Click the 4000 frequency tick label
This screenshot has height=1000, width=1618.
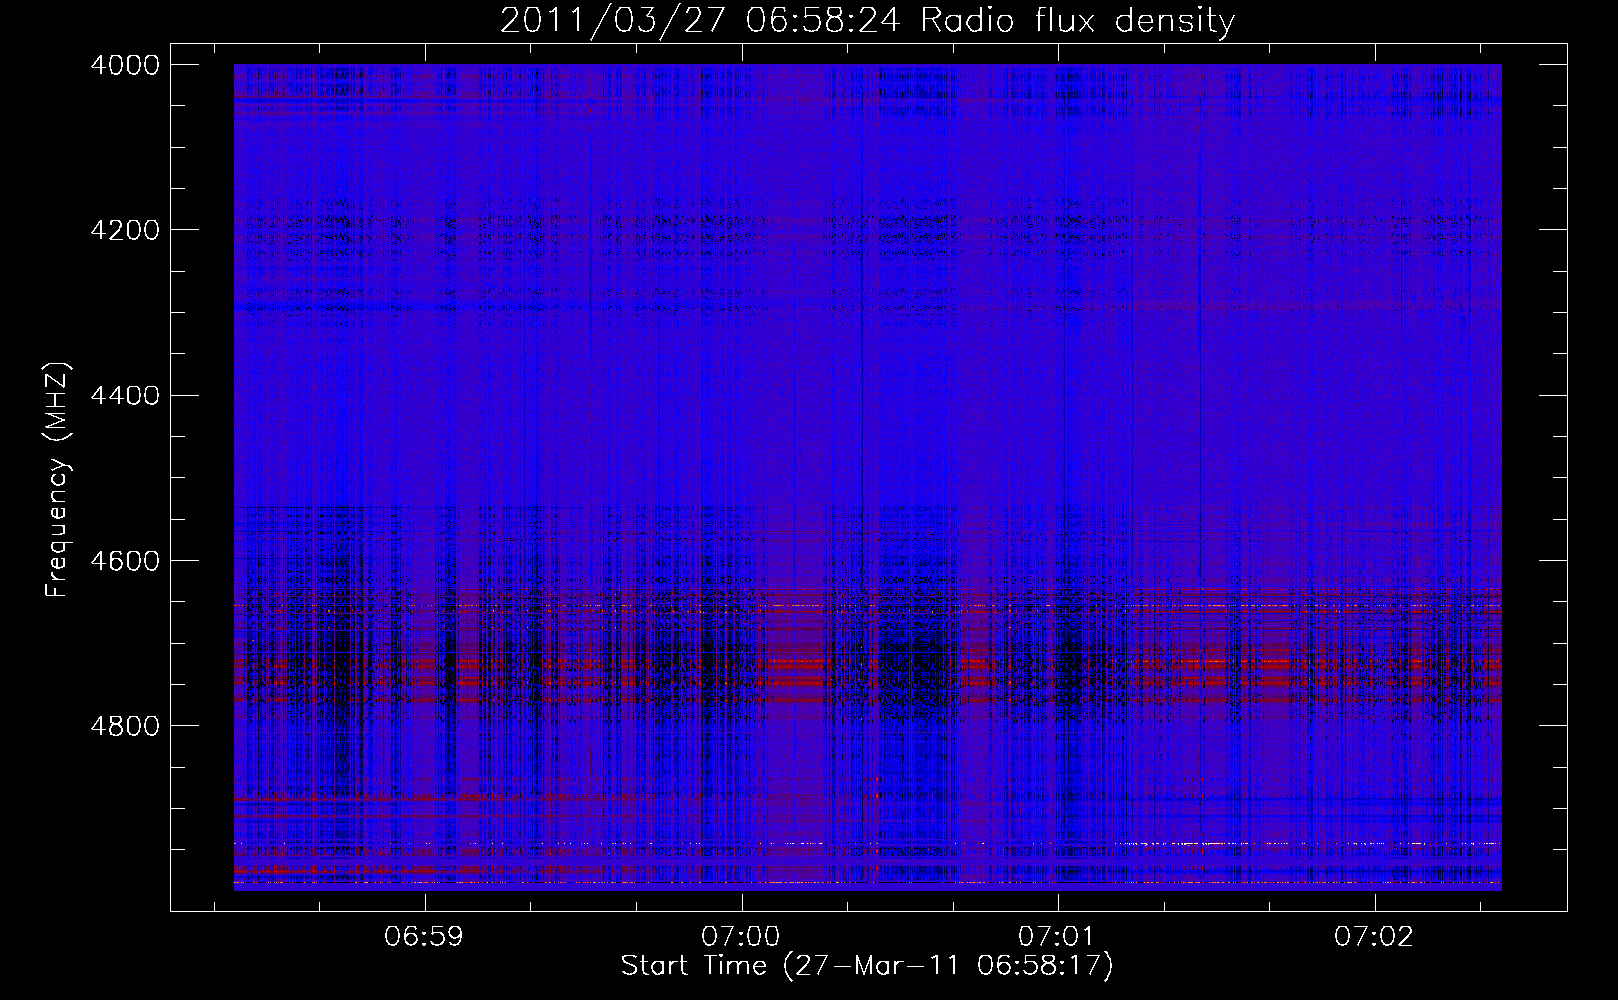(125, 65)
